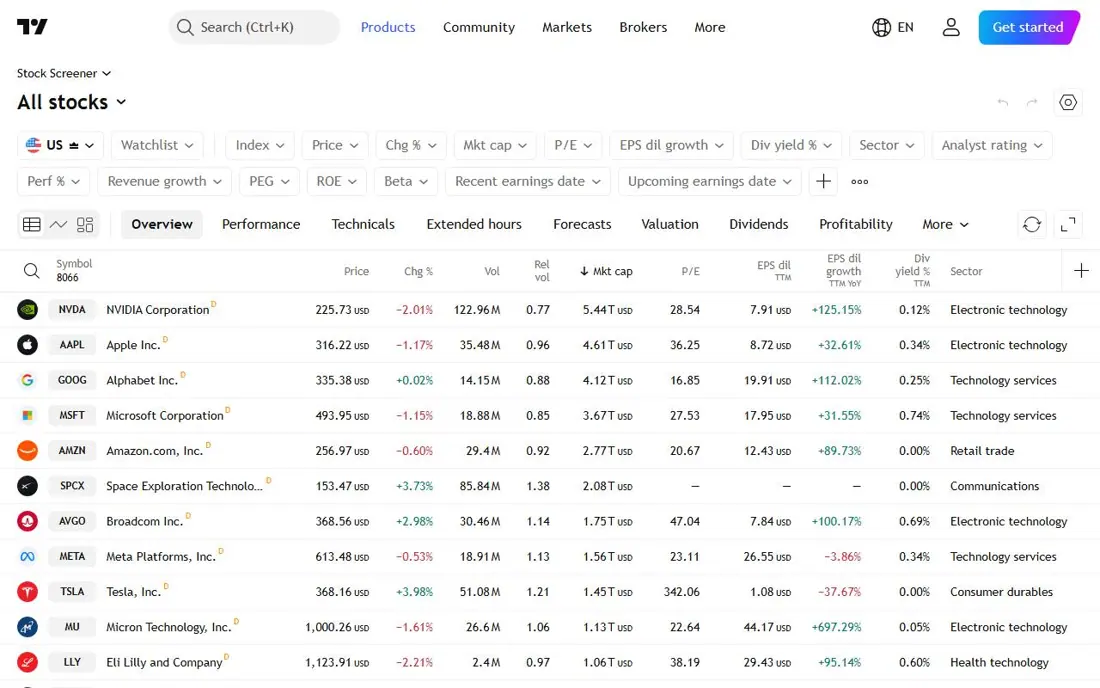Switch to the Performance tab
This screenshot has width=1100, height=688.
261,224
